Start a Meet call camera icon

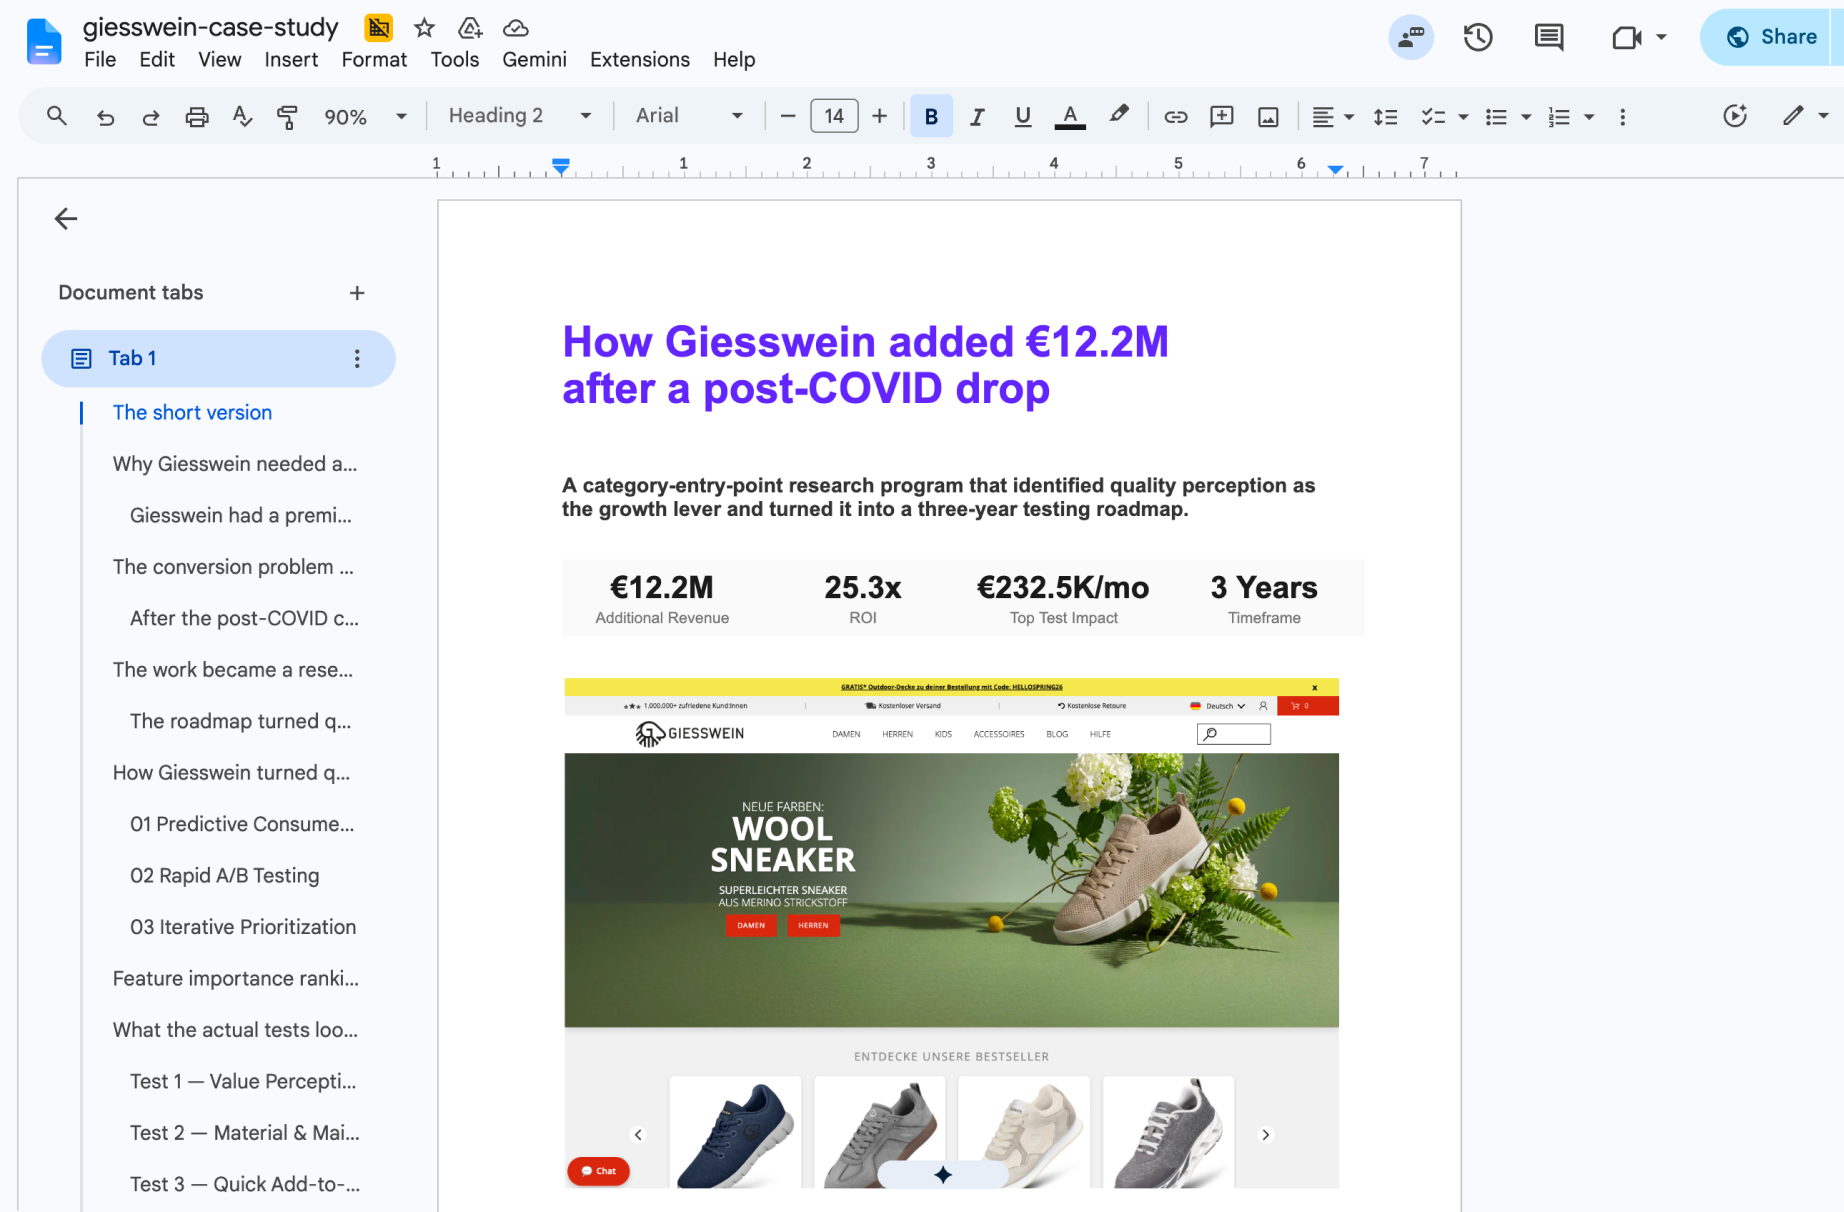(x=1627, y=38)
